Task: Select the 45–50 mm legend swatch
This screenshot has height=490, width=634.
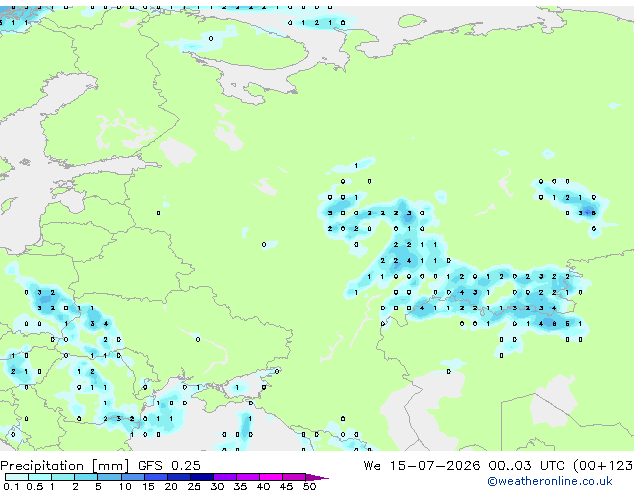Action: pos(294,477)
